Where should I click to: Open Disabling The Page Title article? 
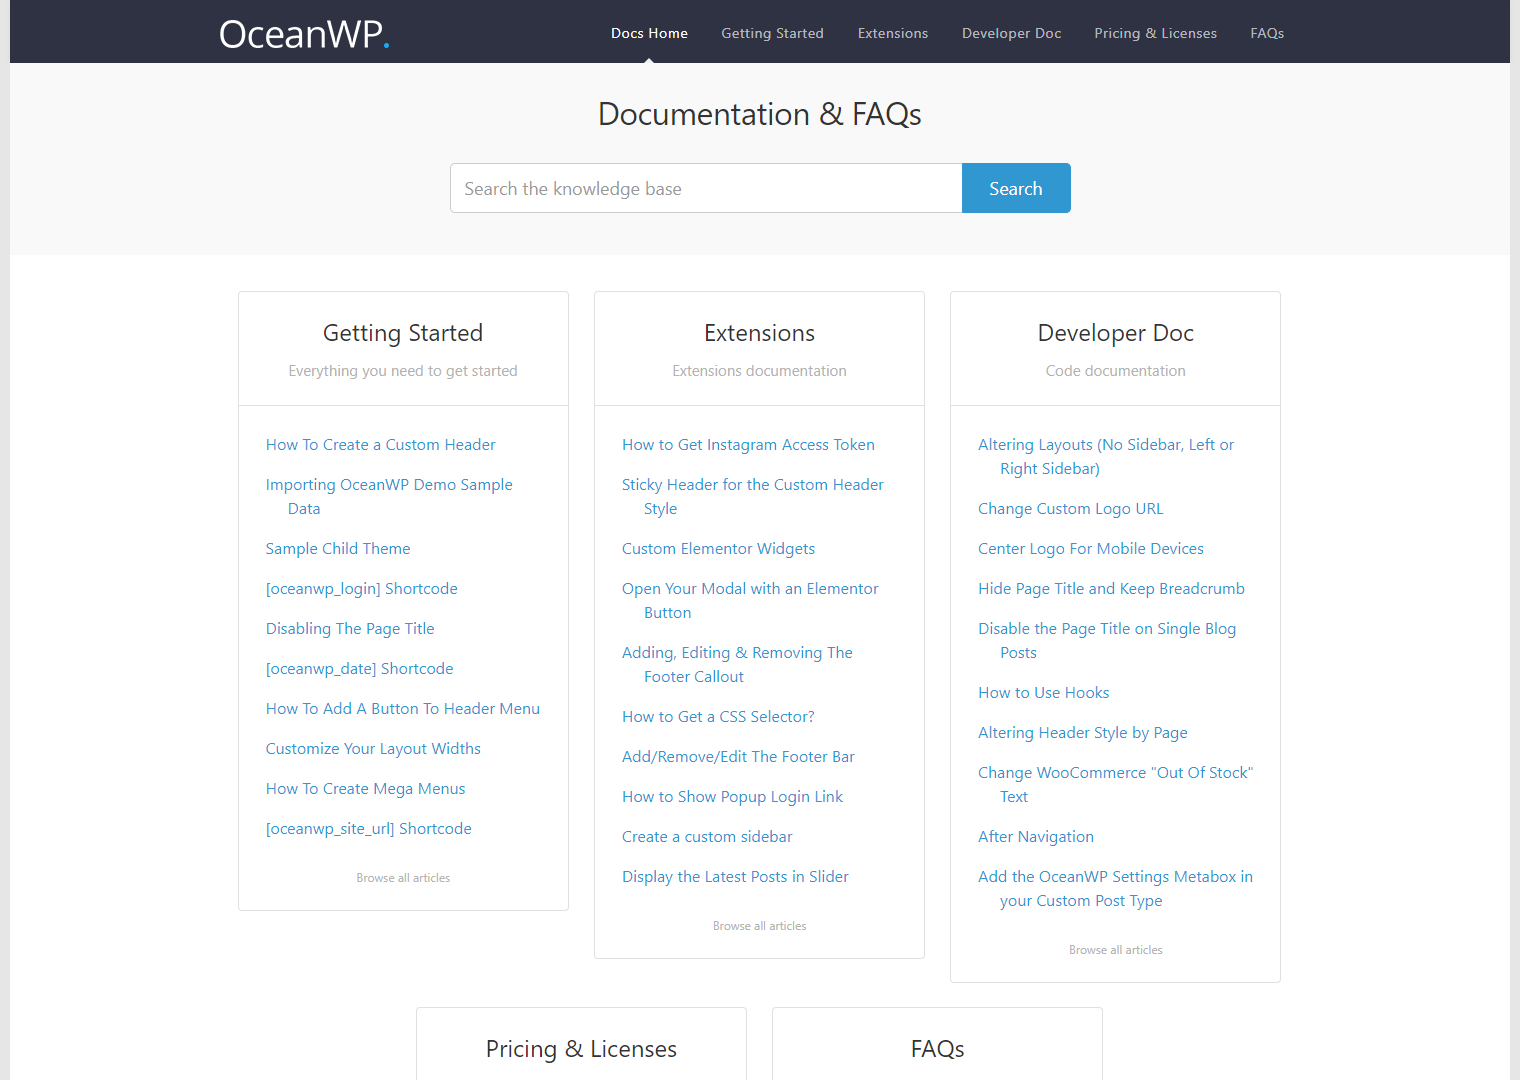click(350, 629)
